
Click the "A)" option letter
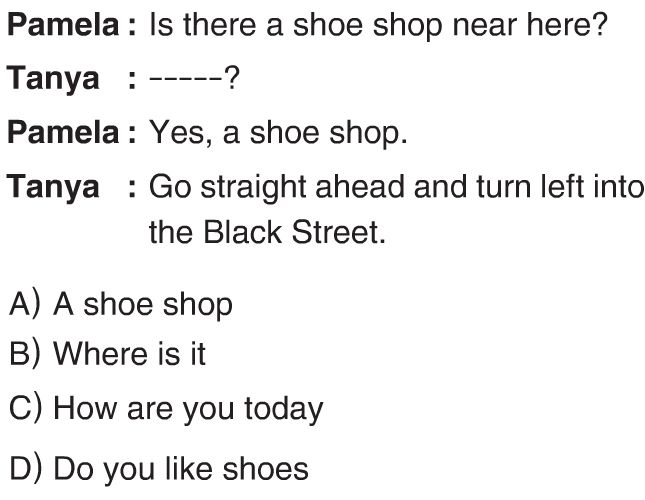(x=25, y=305)
